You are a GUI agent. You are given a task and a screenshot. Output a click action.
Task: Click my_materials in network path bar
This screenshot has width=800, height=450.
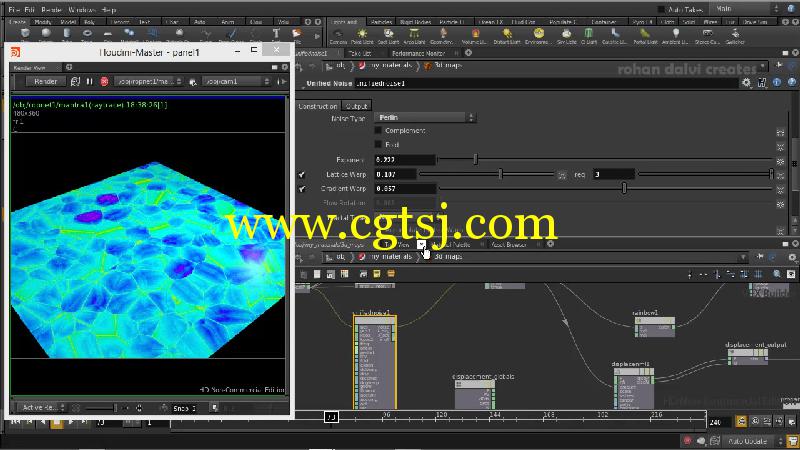[391, 257]
